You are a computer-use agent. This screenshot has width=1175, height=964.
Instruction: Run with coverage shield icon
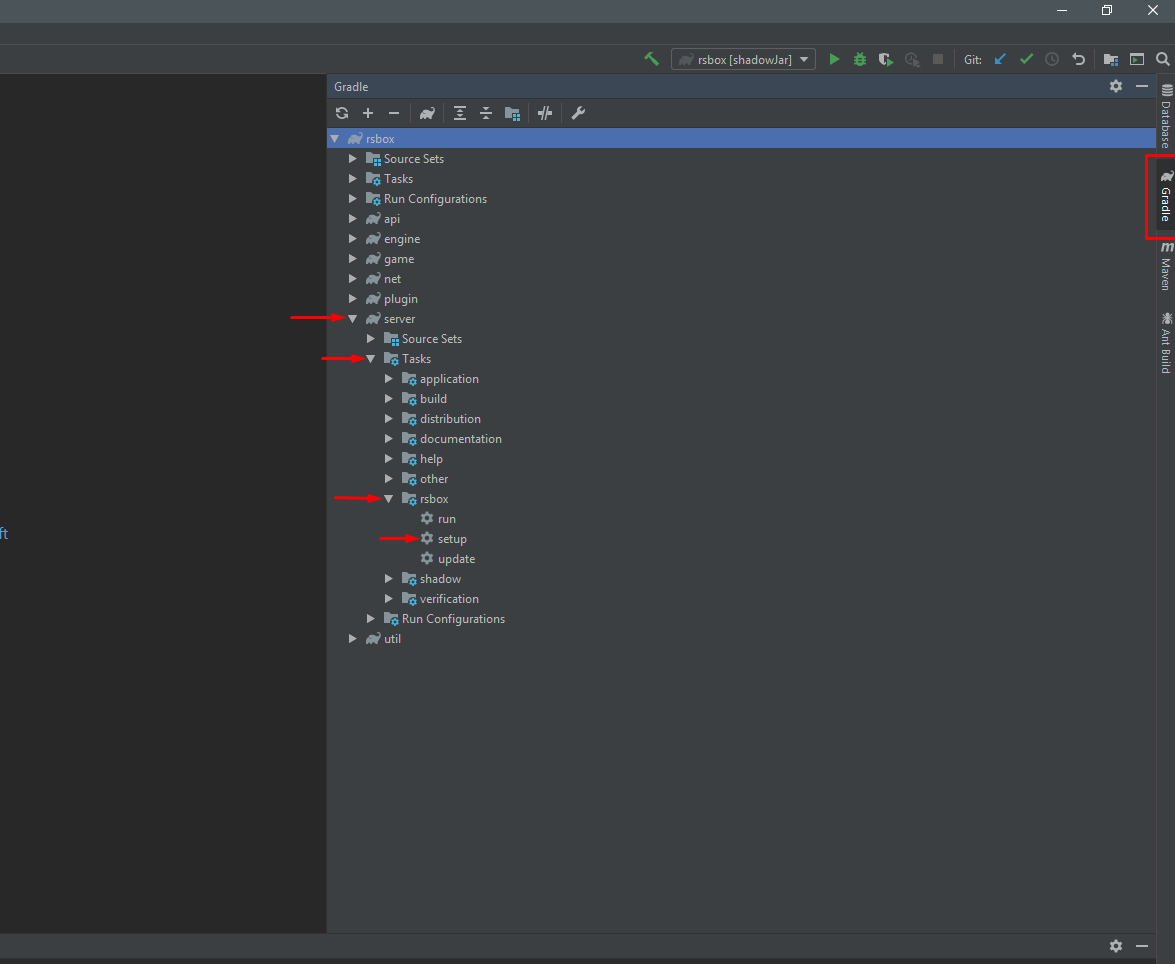tap(886, 59)
